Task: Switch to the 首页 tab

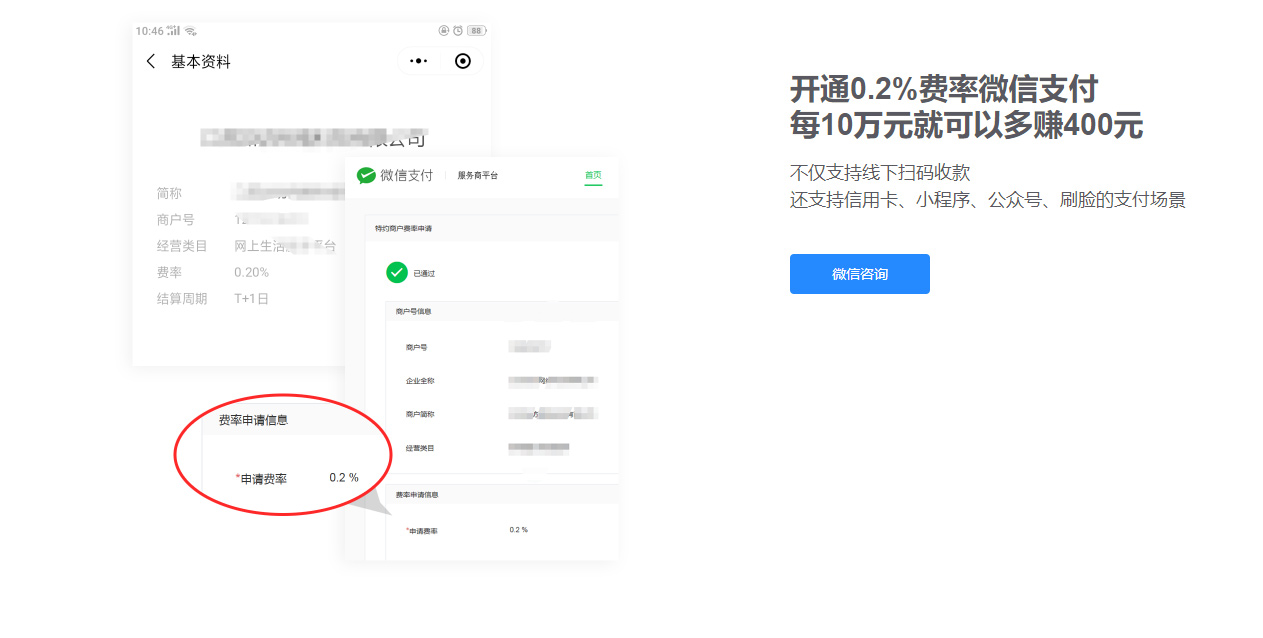Action: tap(593, 175)
